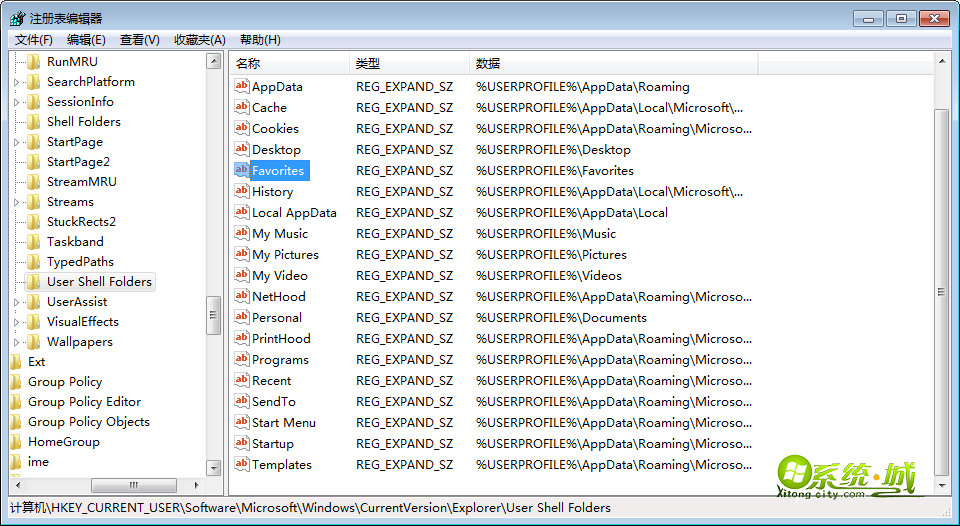Open the 文件(F) menu
The height and width of the screenshot is (526, 960).
click(34, 40)
